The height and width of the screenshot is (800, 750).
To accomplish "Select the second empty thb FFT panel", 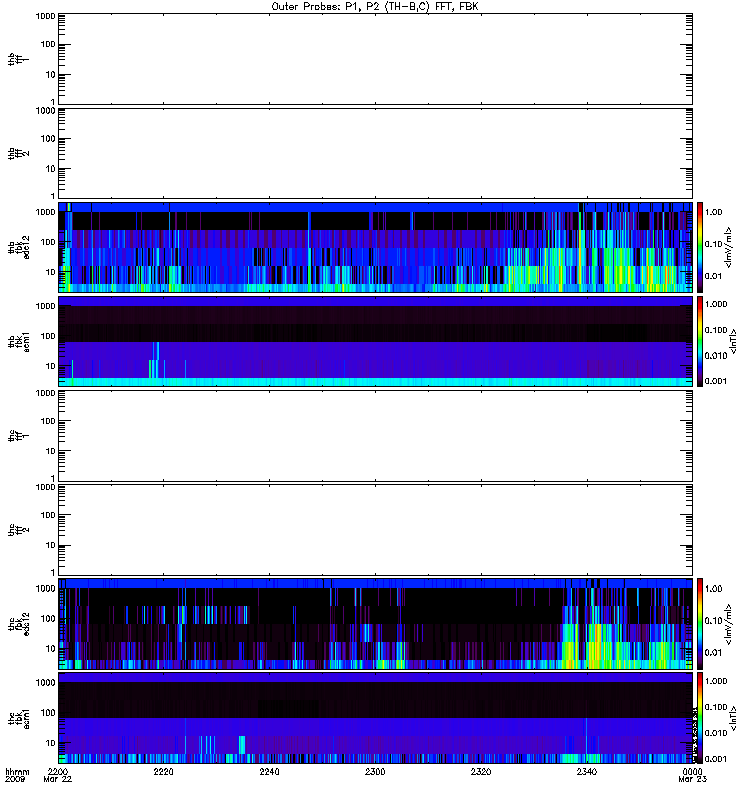I will (375, 153).
